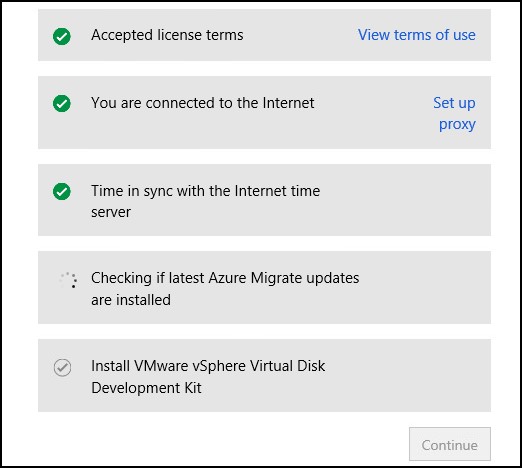522x468 pixels.
Task: Click the Internet connection row background panel
Action: click(x=264, y=112)
